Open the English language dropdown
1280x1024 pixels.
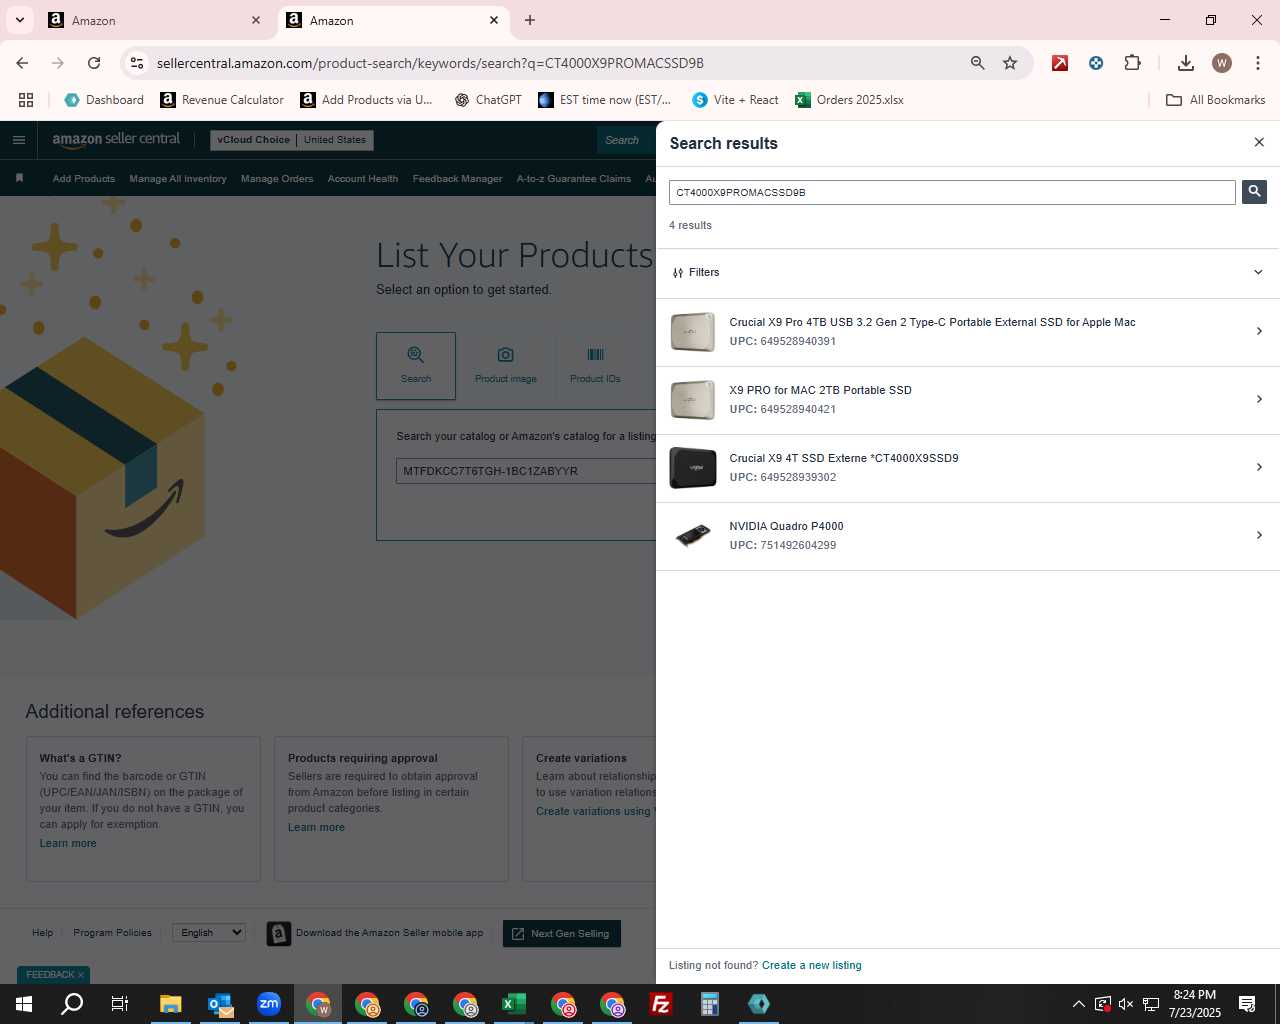[x=209, y=932]
